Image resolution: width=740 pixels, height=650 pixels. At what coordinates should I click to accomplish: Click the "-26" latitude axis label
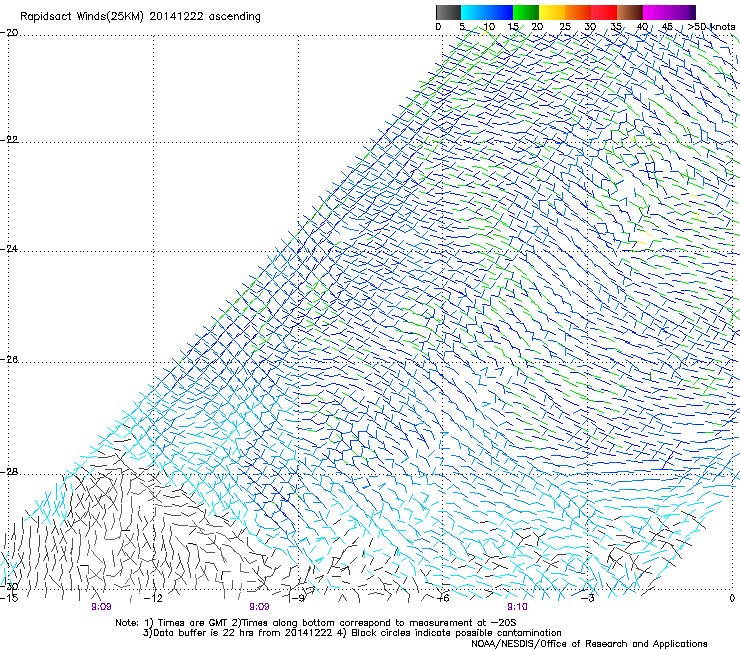9,360
